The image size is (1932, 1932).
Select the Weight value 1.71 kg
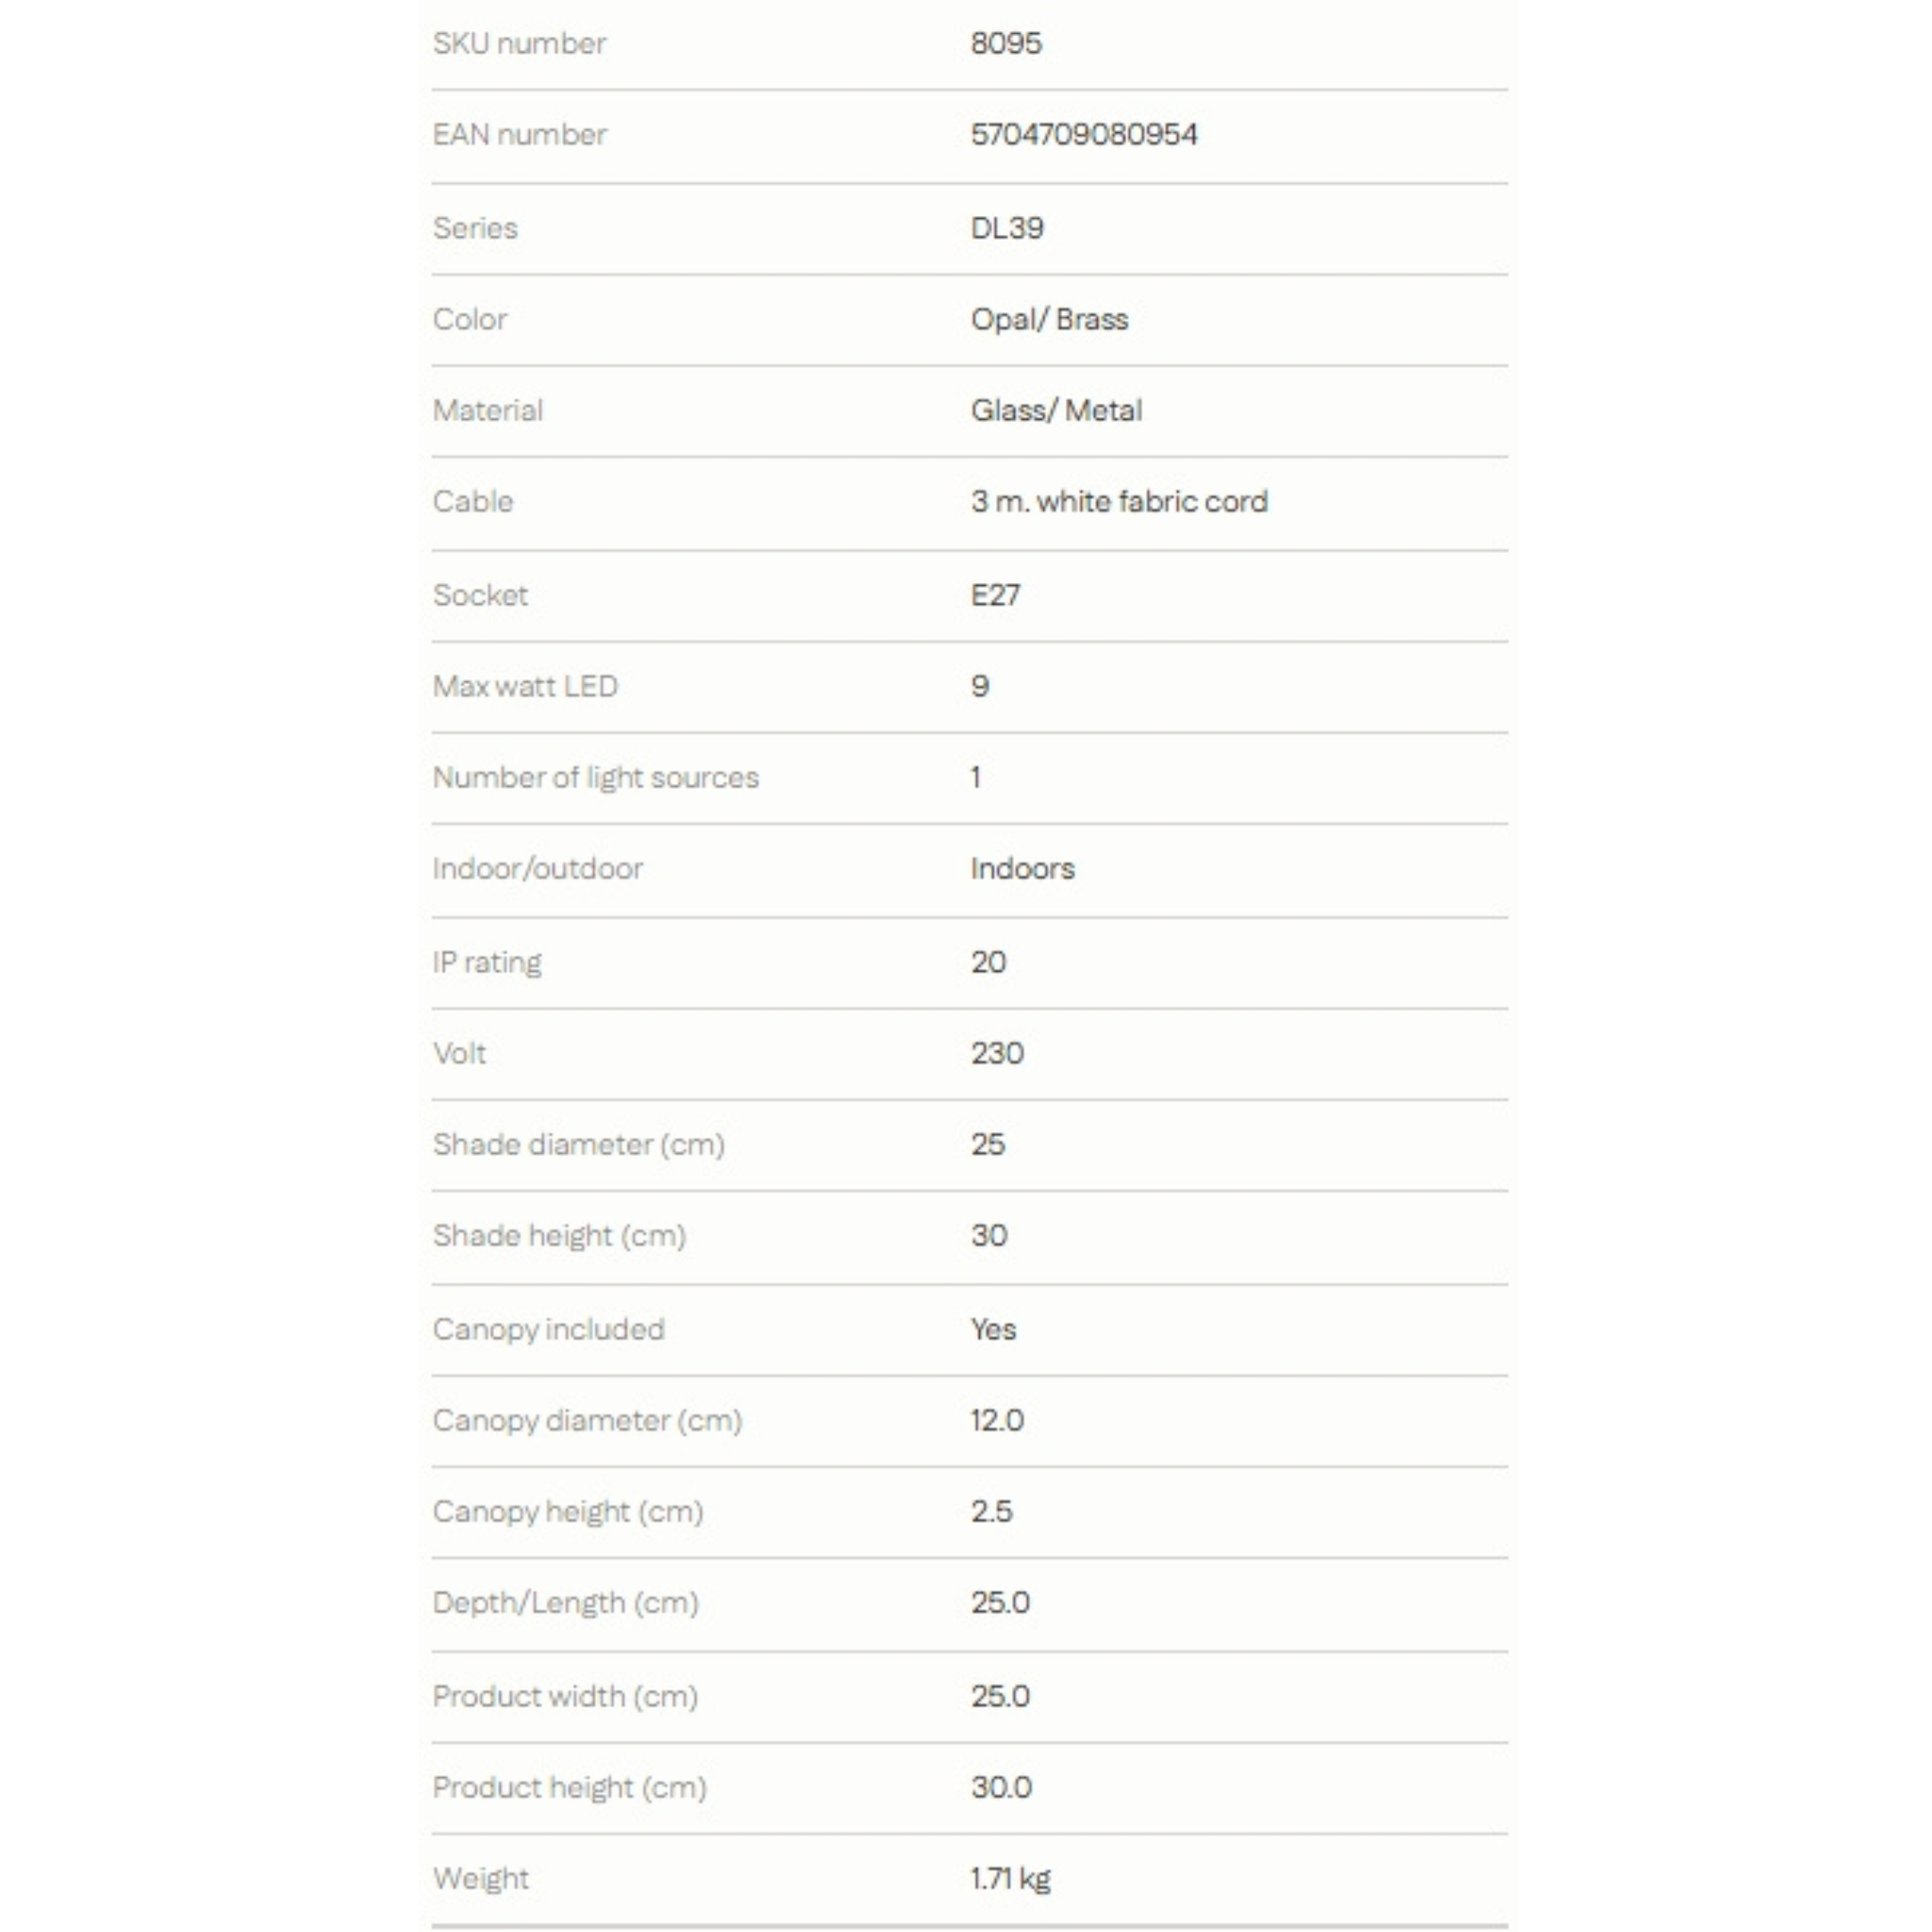coord(1010,1879)
